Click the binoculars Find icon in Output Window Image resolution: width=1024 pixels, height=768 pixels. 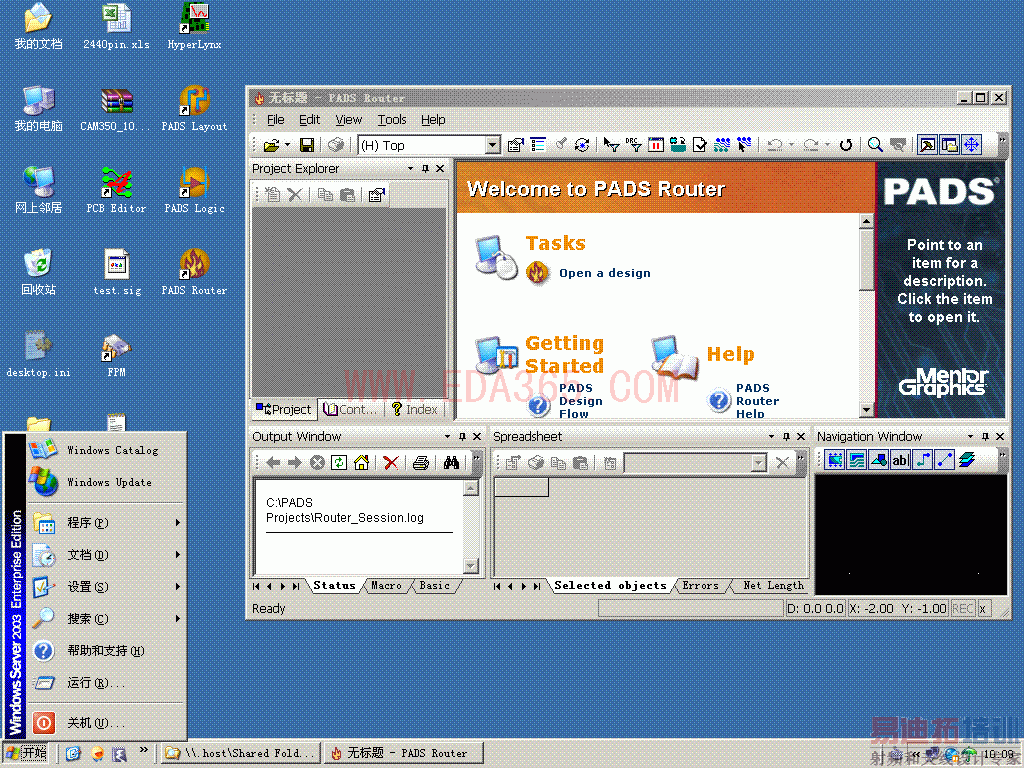tap(451, 463)
